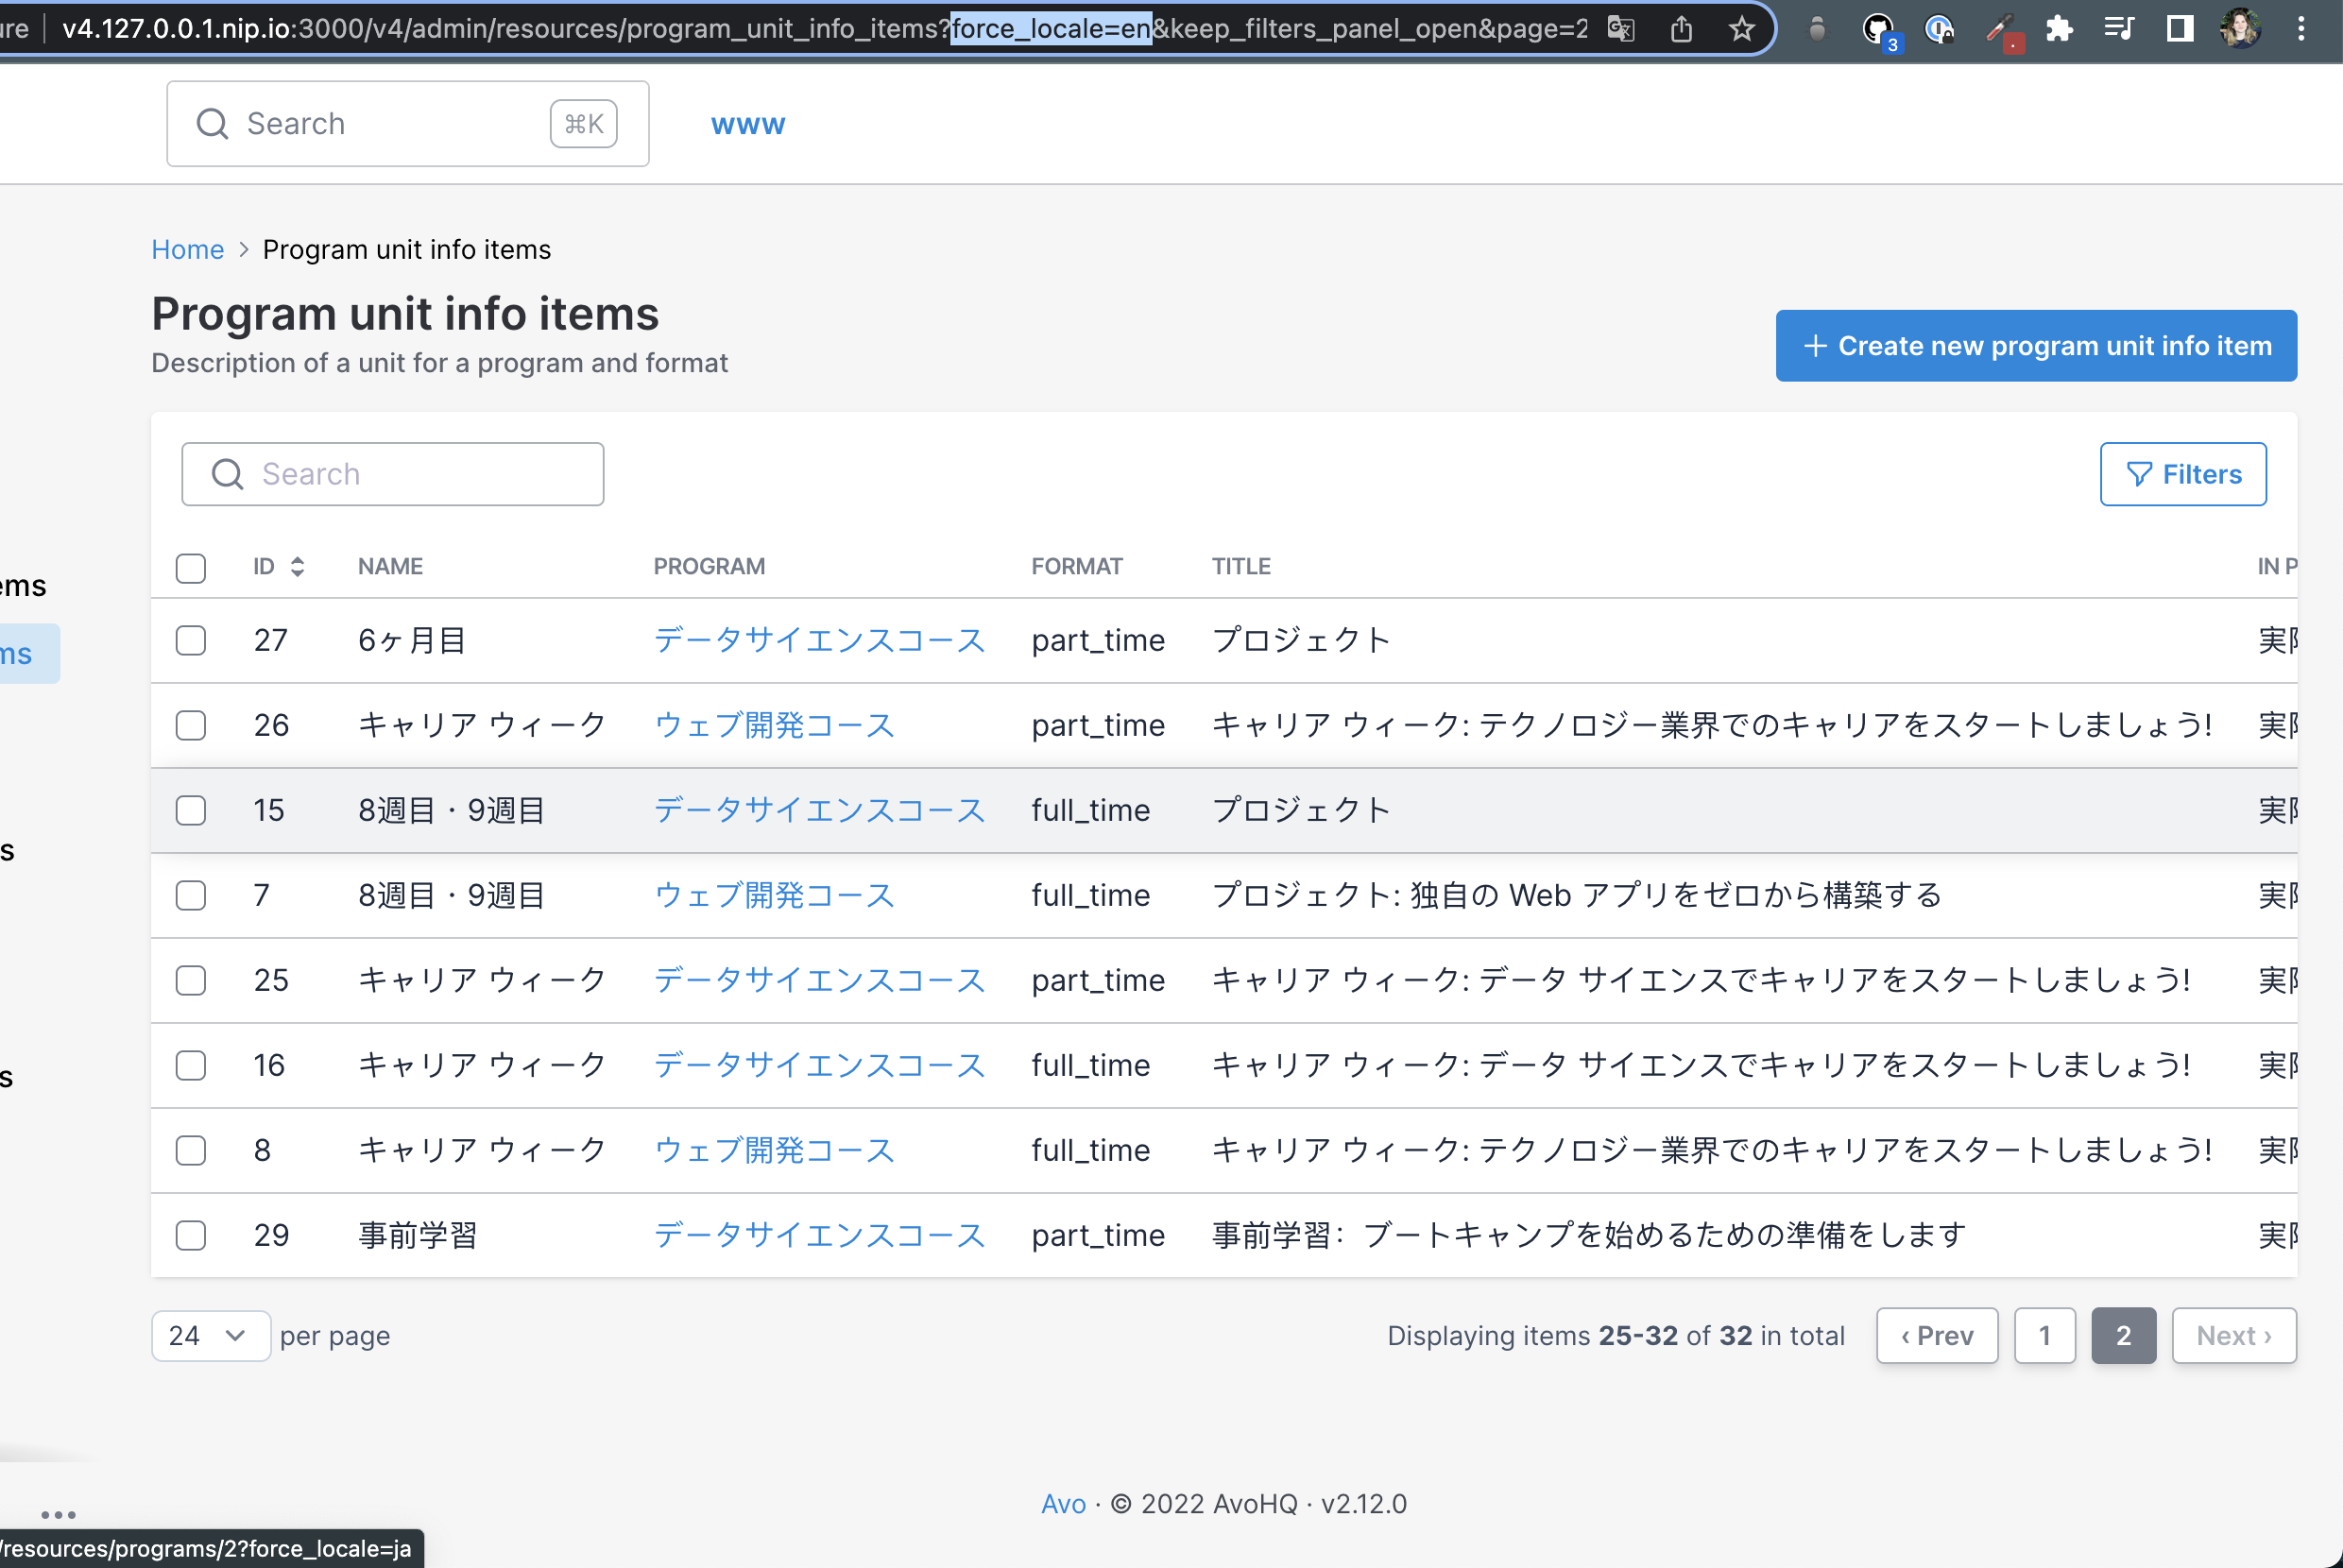Go to pagination page 1
This screenshot has height=1568, width=2343.
pos(2044,1336)
